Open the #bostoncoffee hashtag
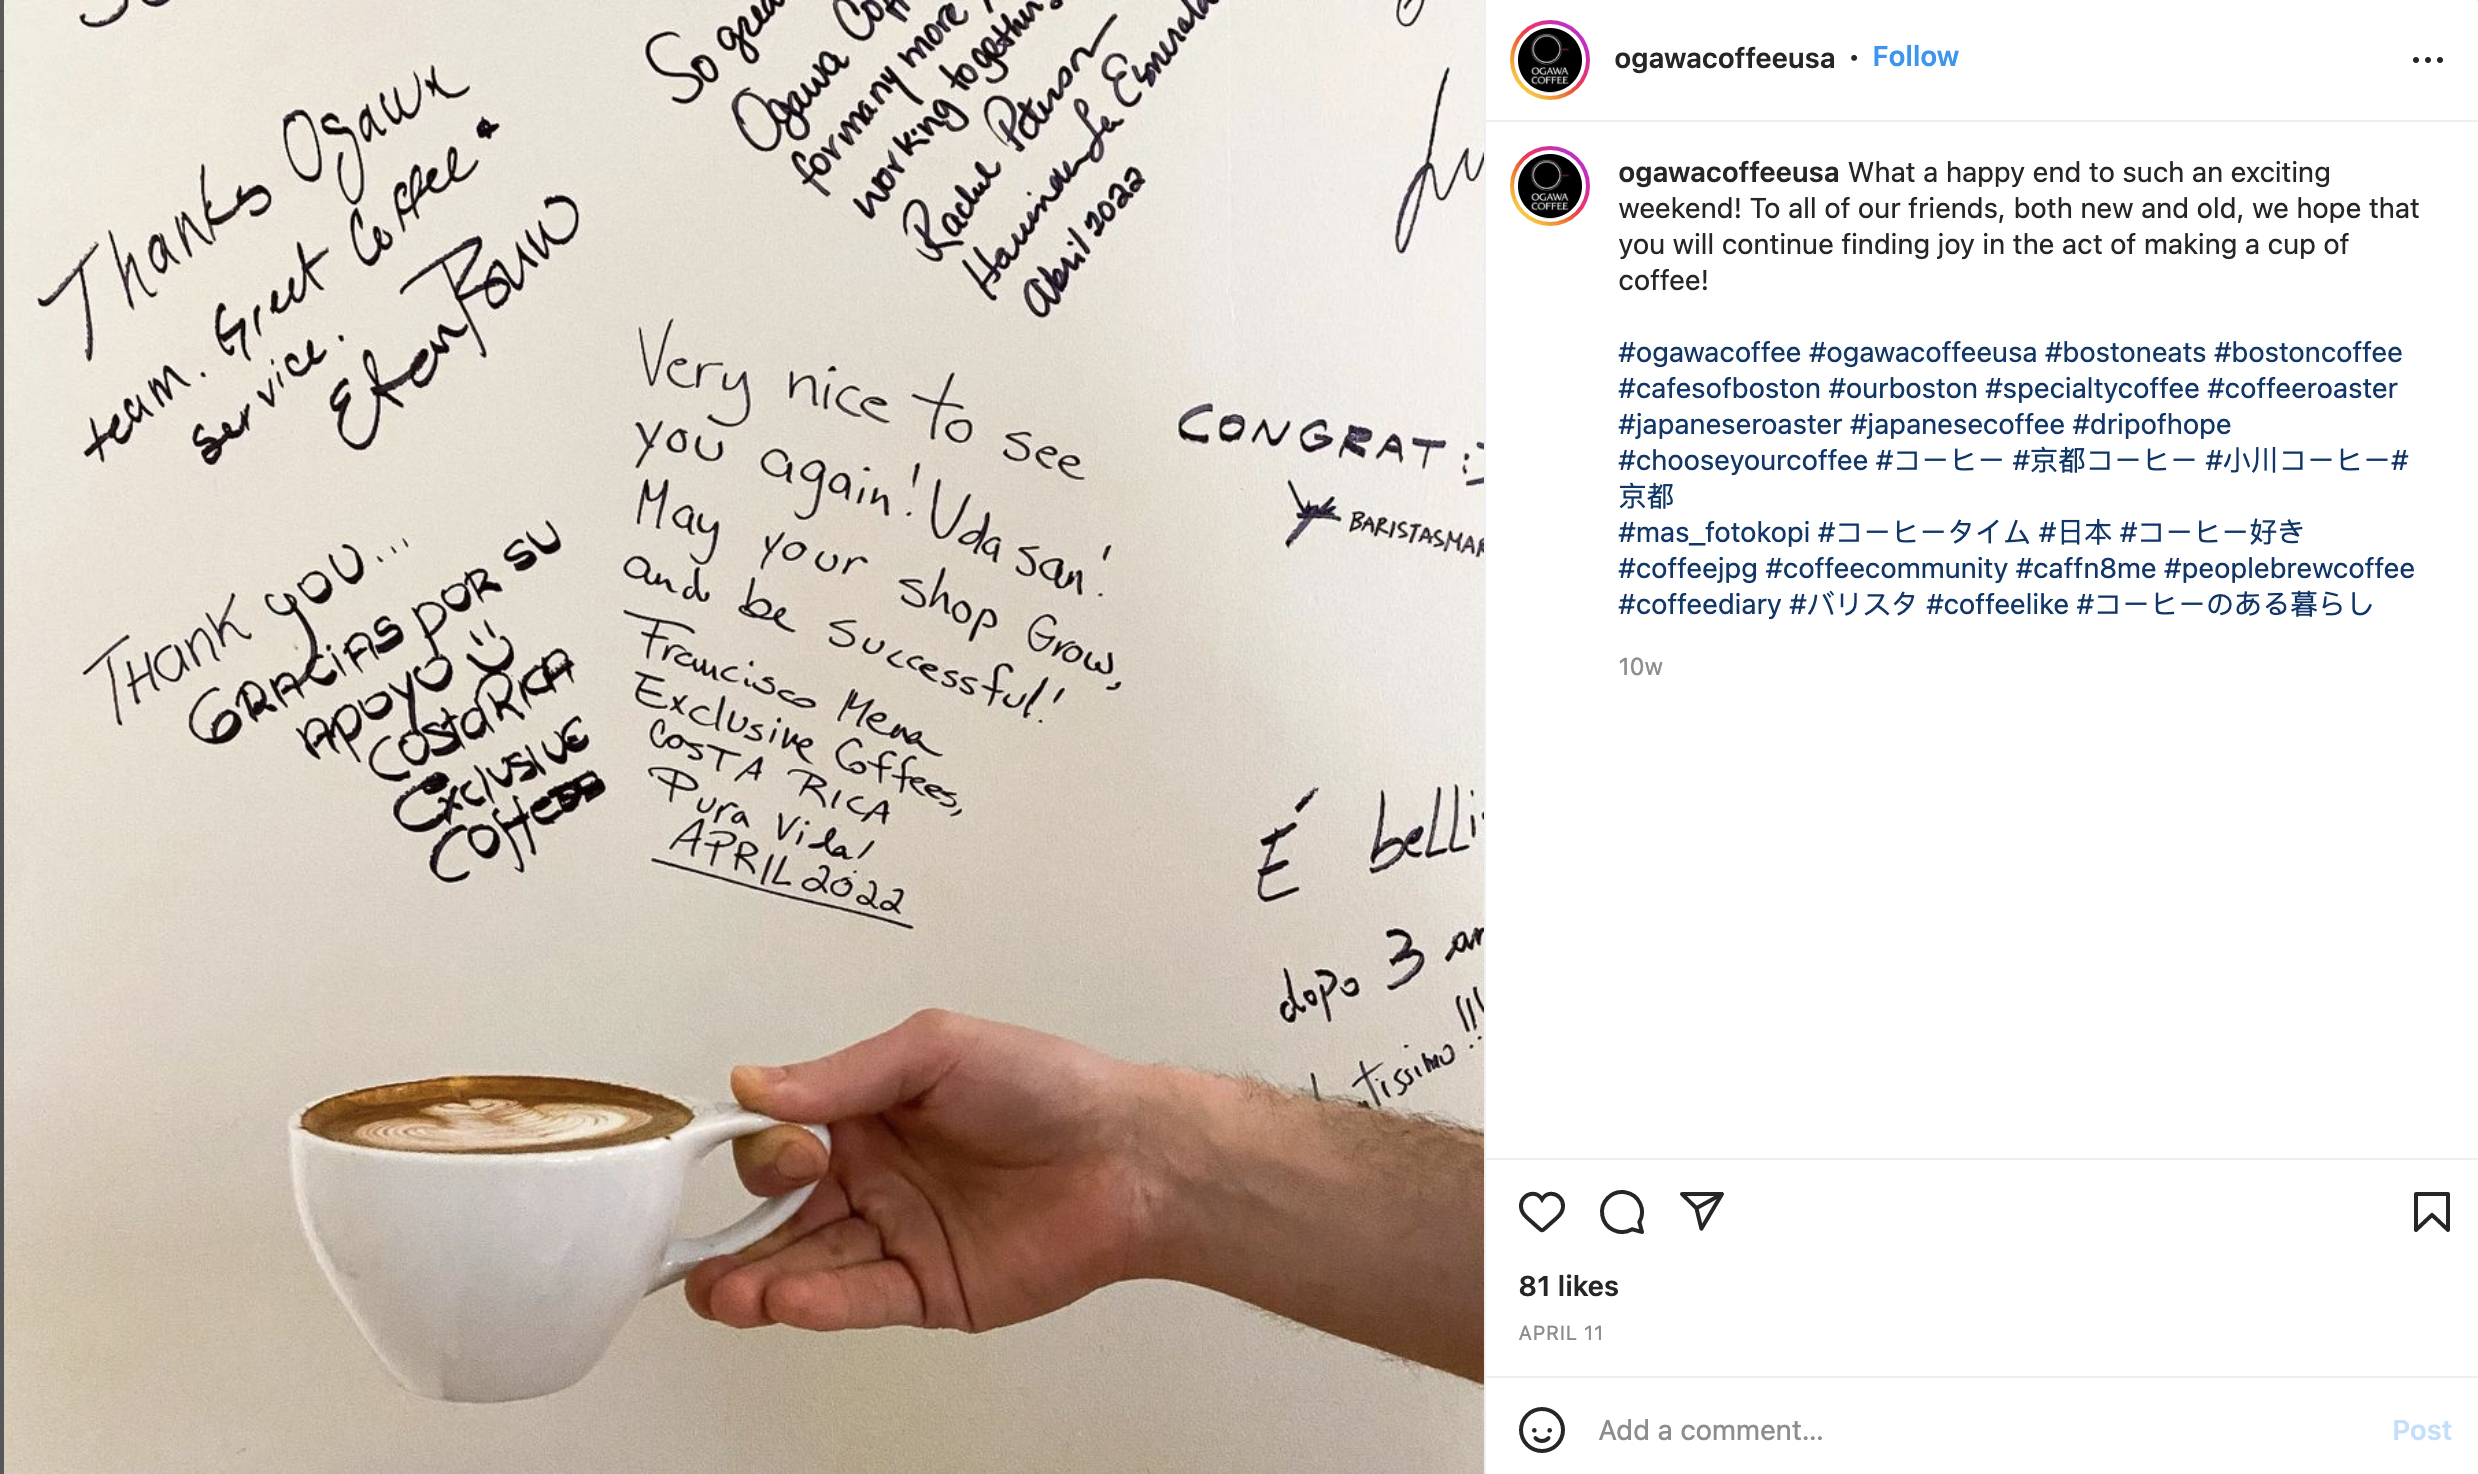 [2307, 352]
